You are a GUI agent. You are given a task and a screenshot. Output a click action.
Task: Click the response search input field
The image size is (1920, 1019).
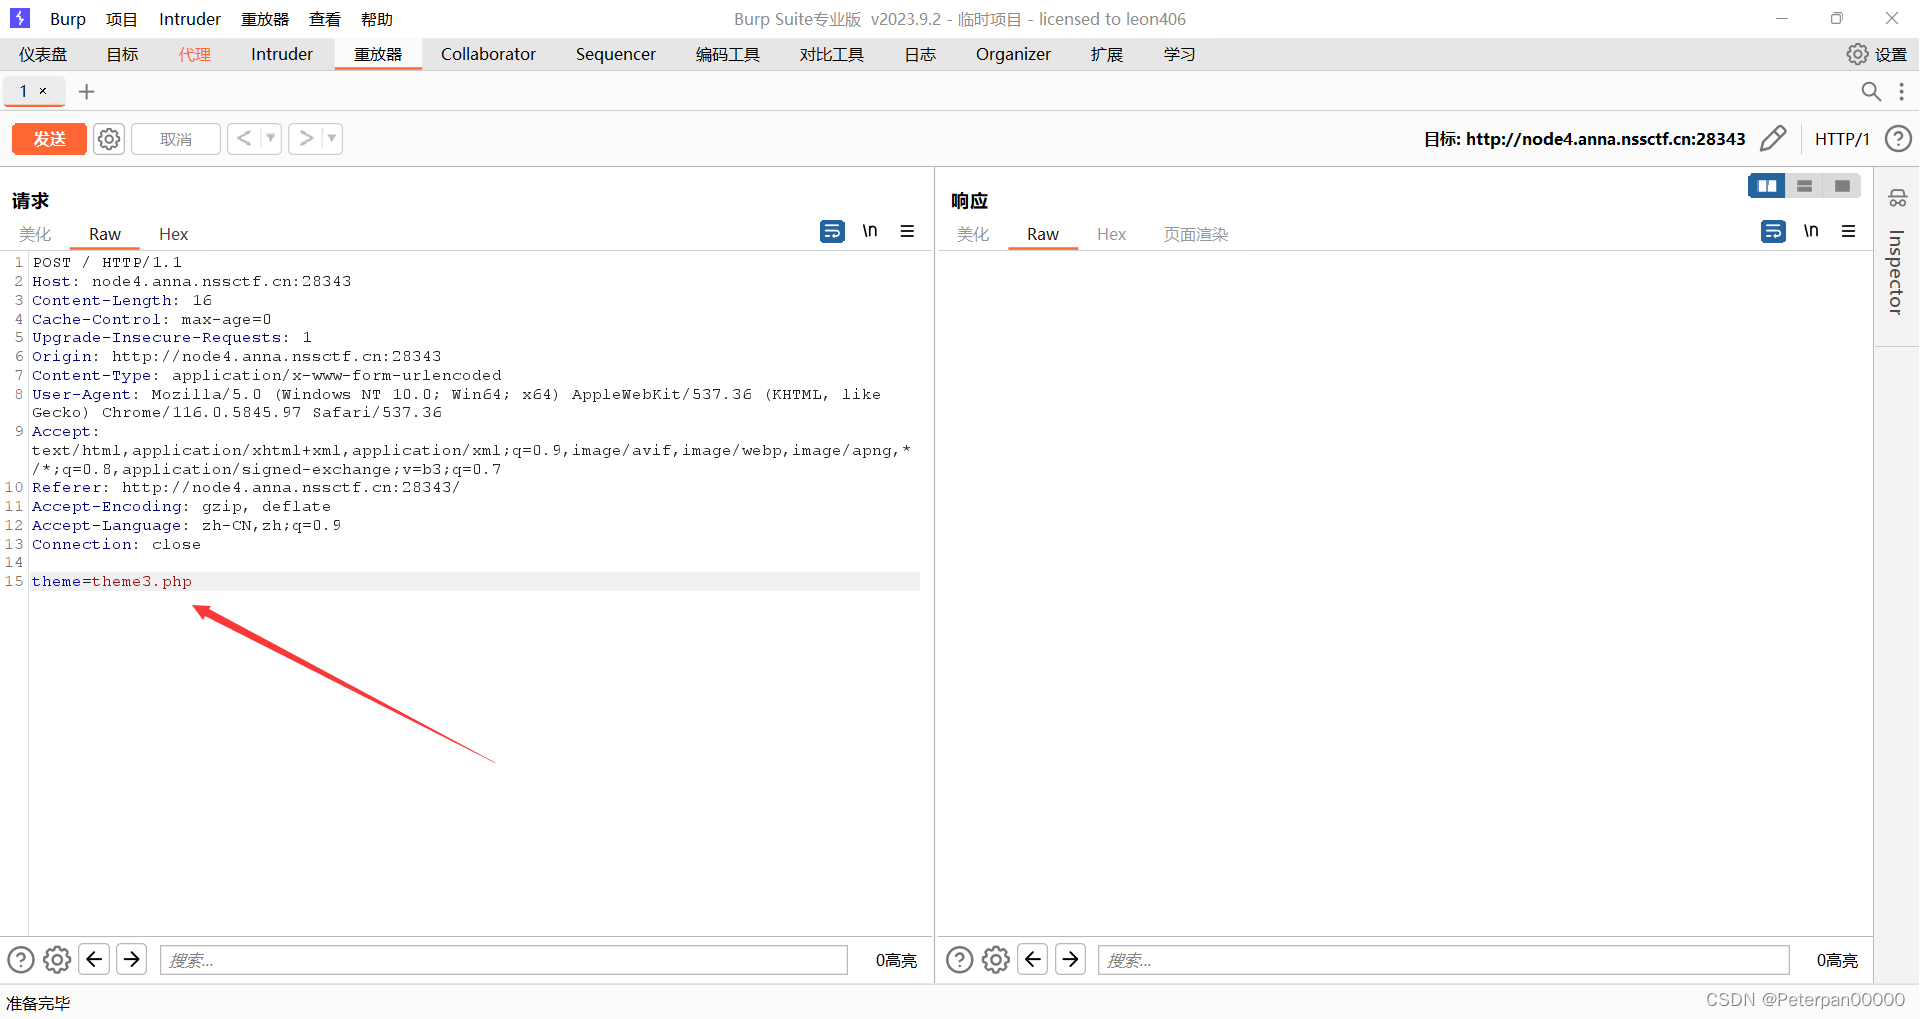click(x=1444, y=960)
